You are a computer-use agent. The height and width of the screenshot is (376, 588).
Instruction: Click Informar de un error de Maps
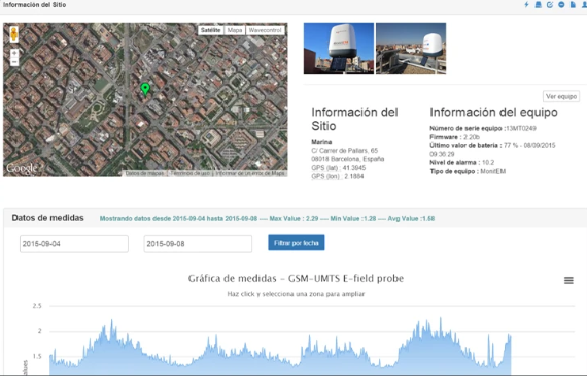(x=250, y=173)
